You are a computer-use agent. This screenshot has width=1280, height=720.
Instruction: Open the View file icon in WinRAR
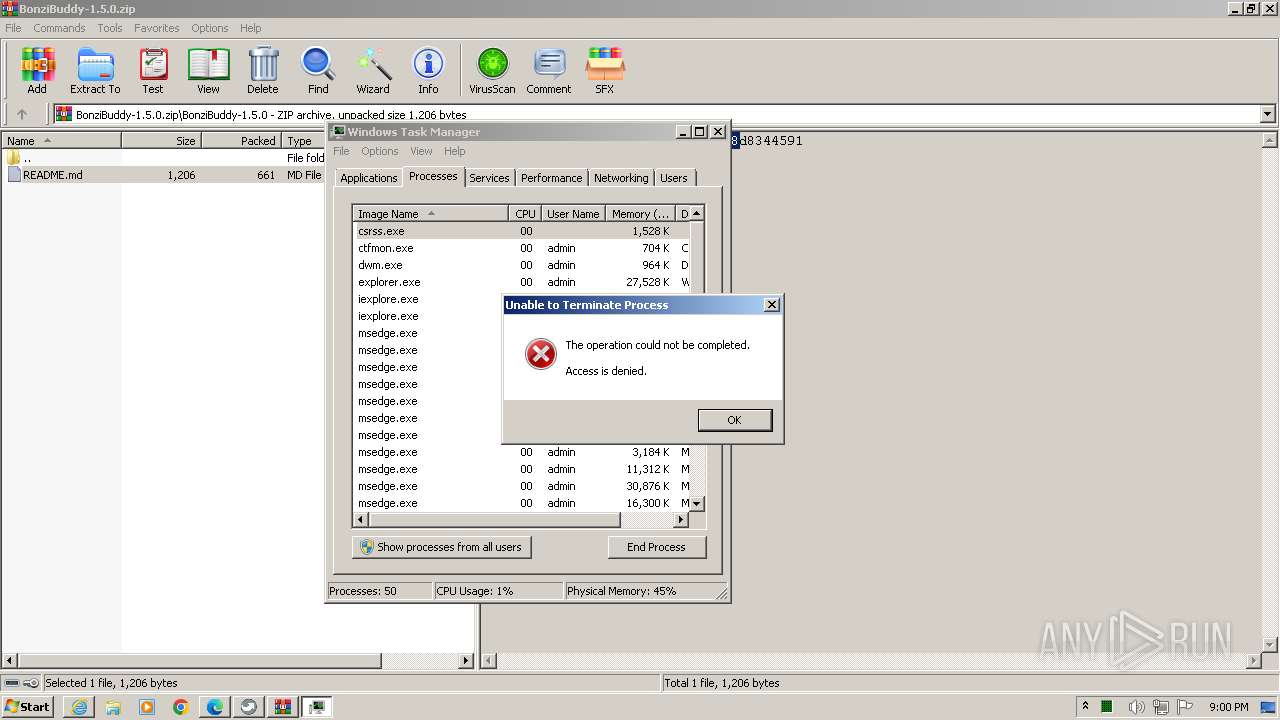[x=208, y=70]
